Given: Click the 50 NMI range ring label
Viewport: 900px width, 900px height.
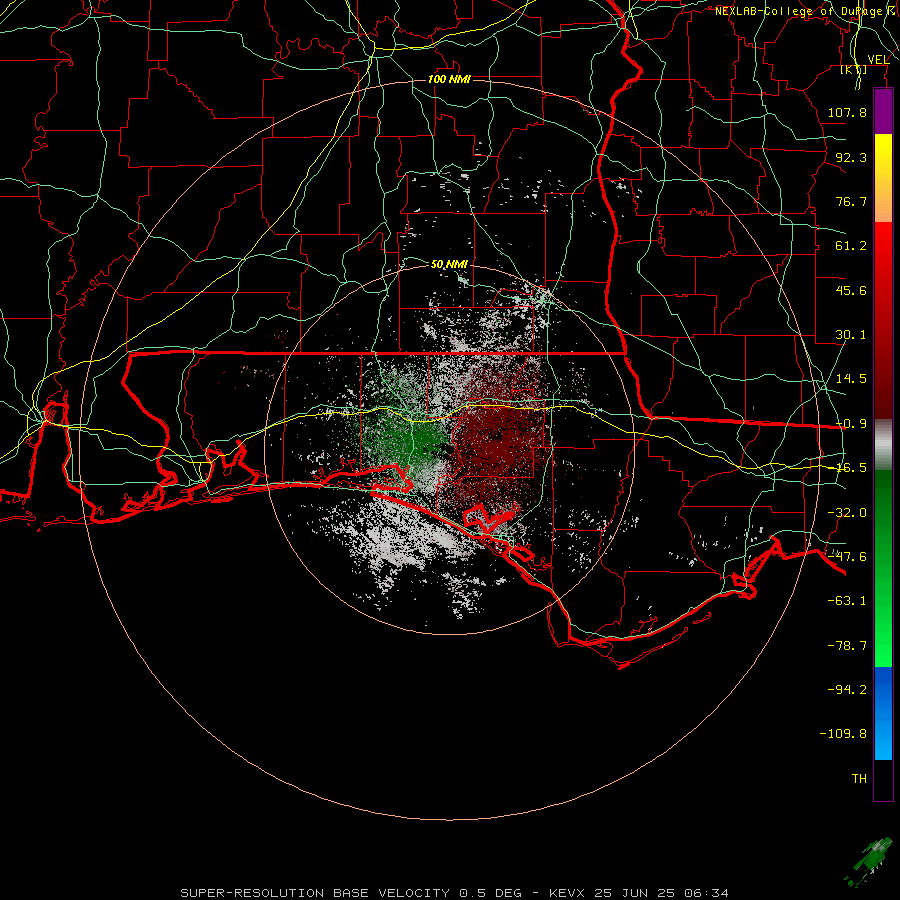Looking at the screenshot, I should pos(449,264).
